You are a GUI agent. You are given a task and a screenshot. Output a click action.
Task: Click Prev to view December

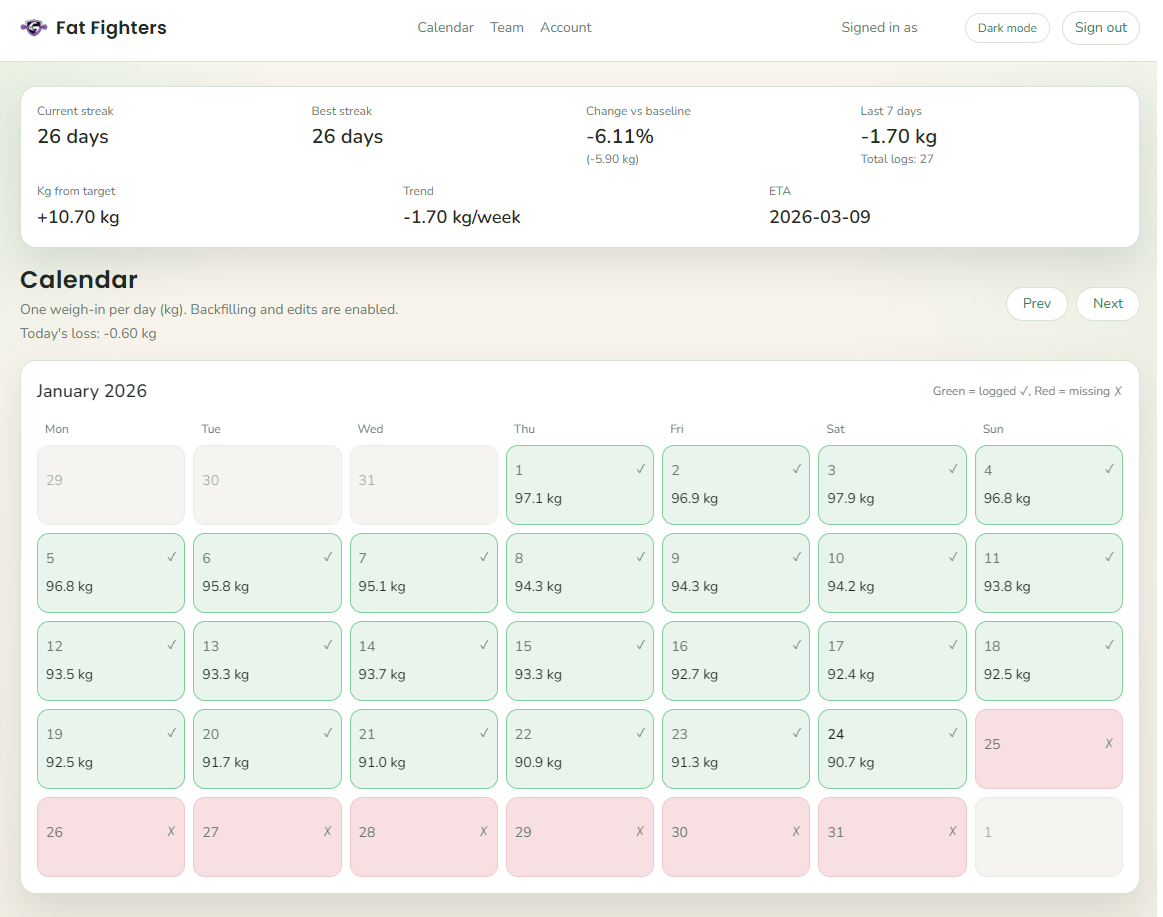click(1037, 303)
